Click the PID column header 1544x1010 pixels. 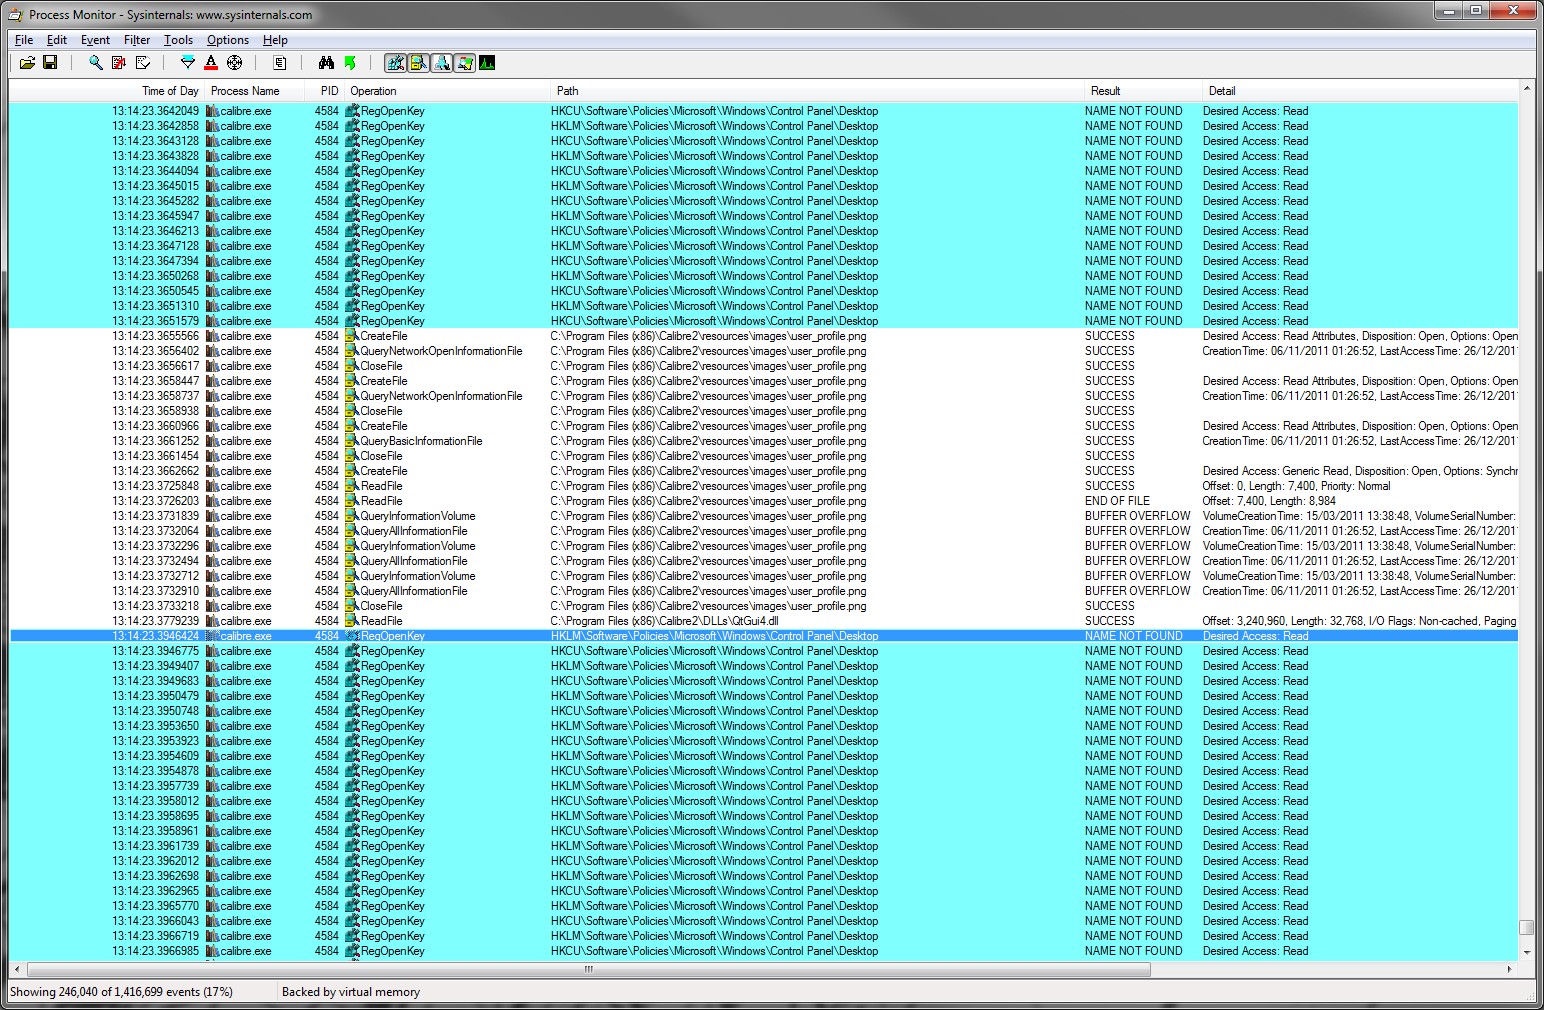pyautogui.click(x=326, y=91)
